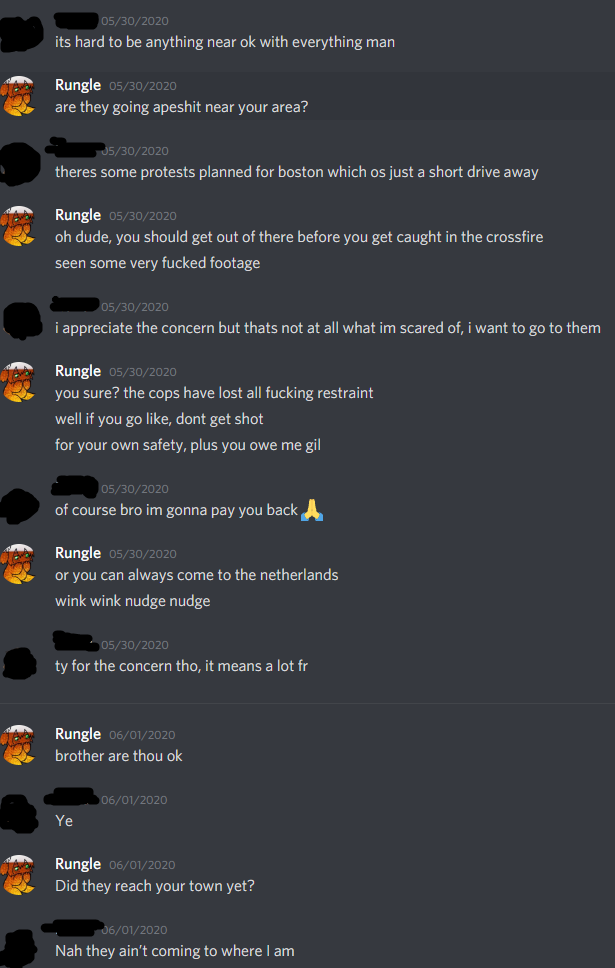Screen dimensions: 615x968
Task: Click Rungle's avatar beside 'you sure? the cops' message
Action: pyautogui.click(x=19, y=382)
